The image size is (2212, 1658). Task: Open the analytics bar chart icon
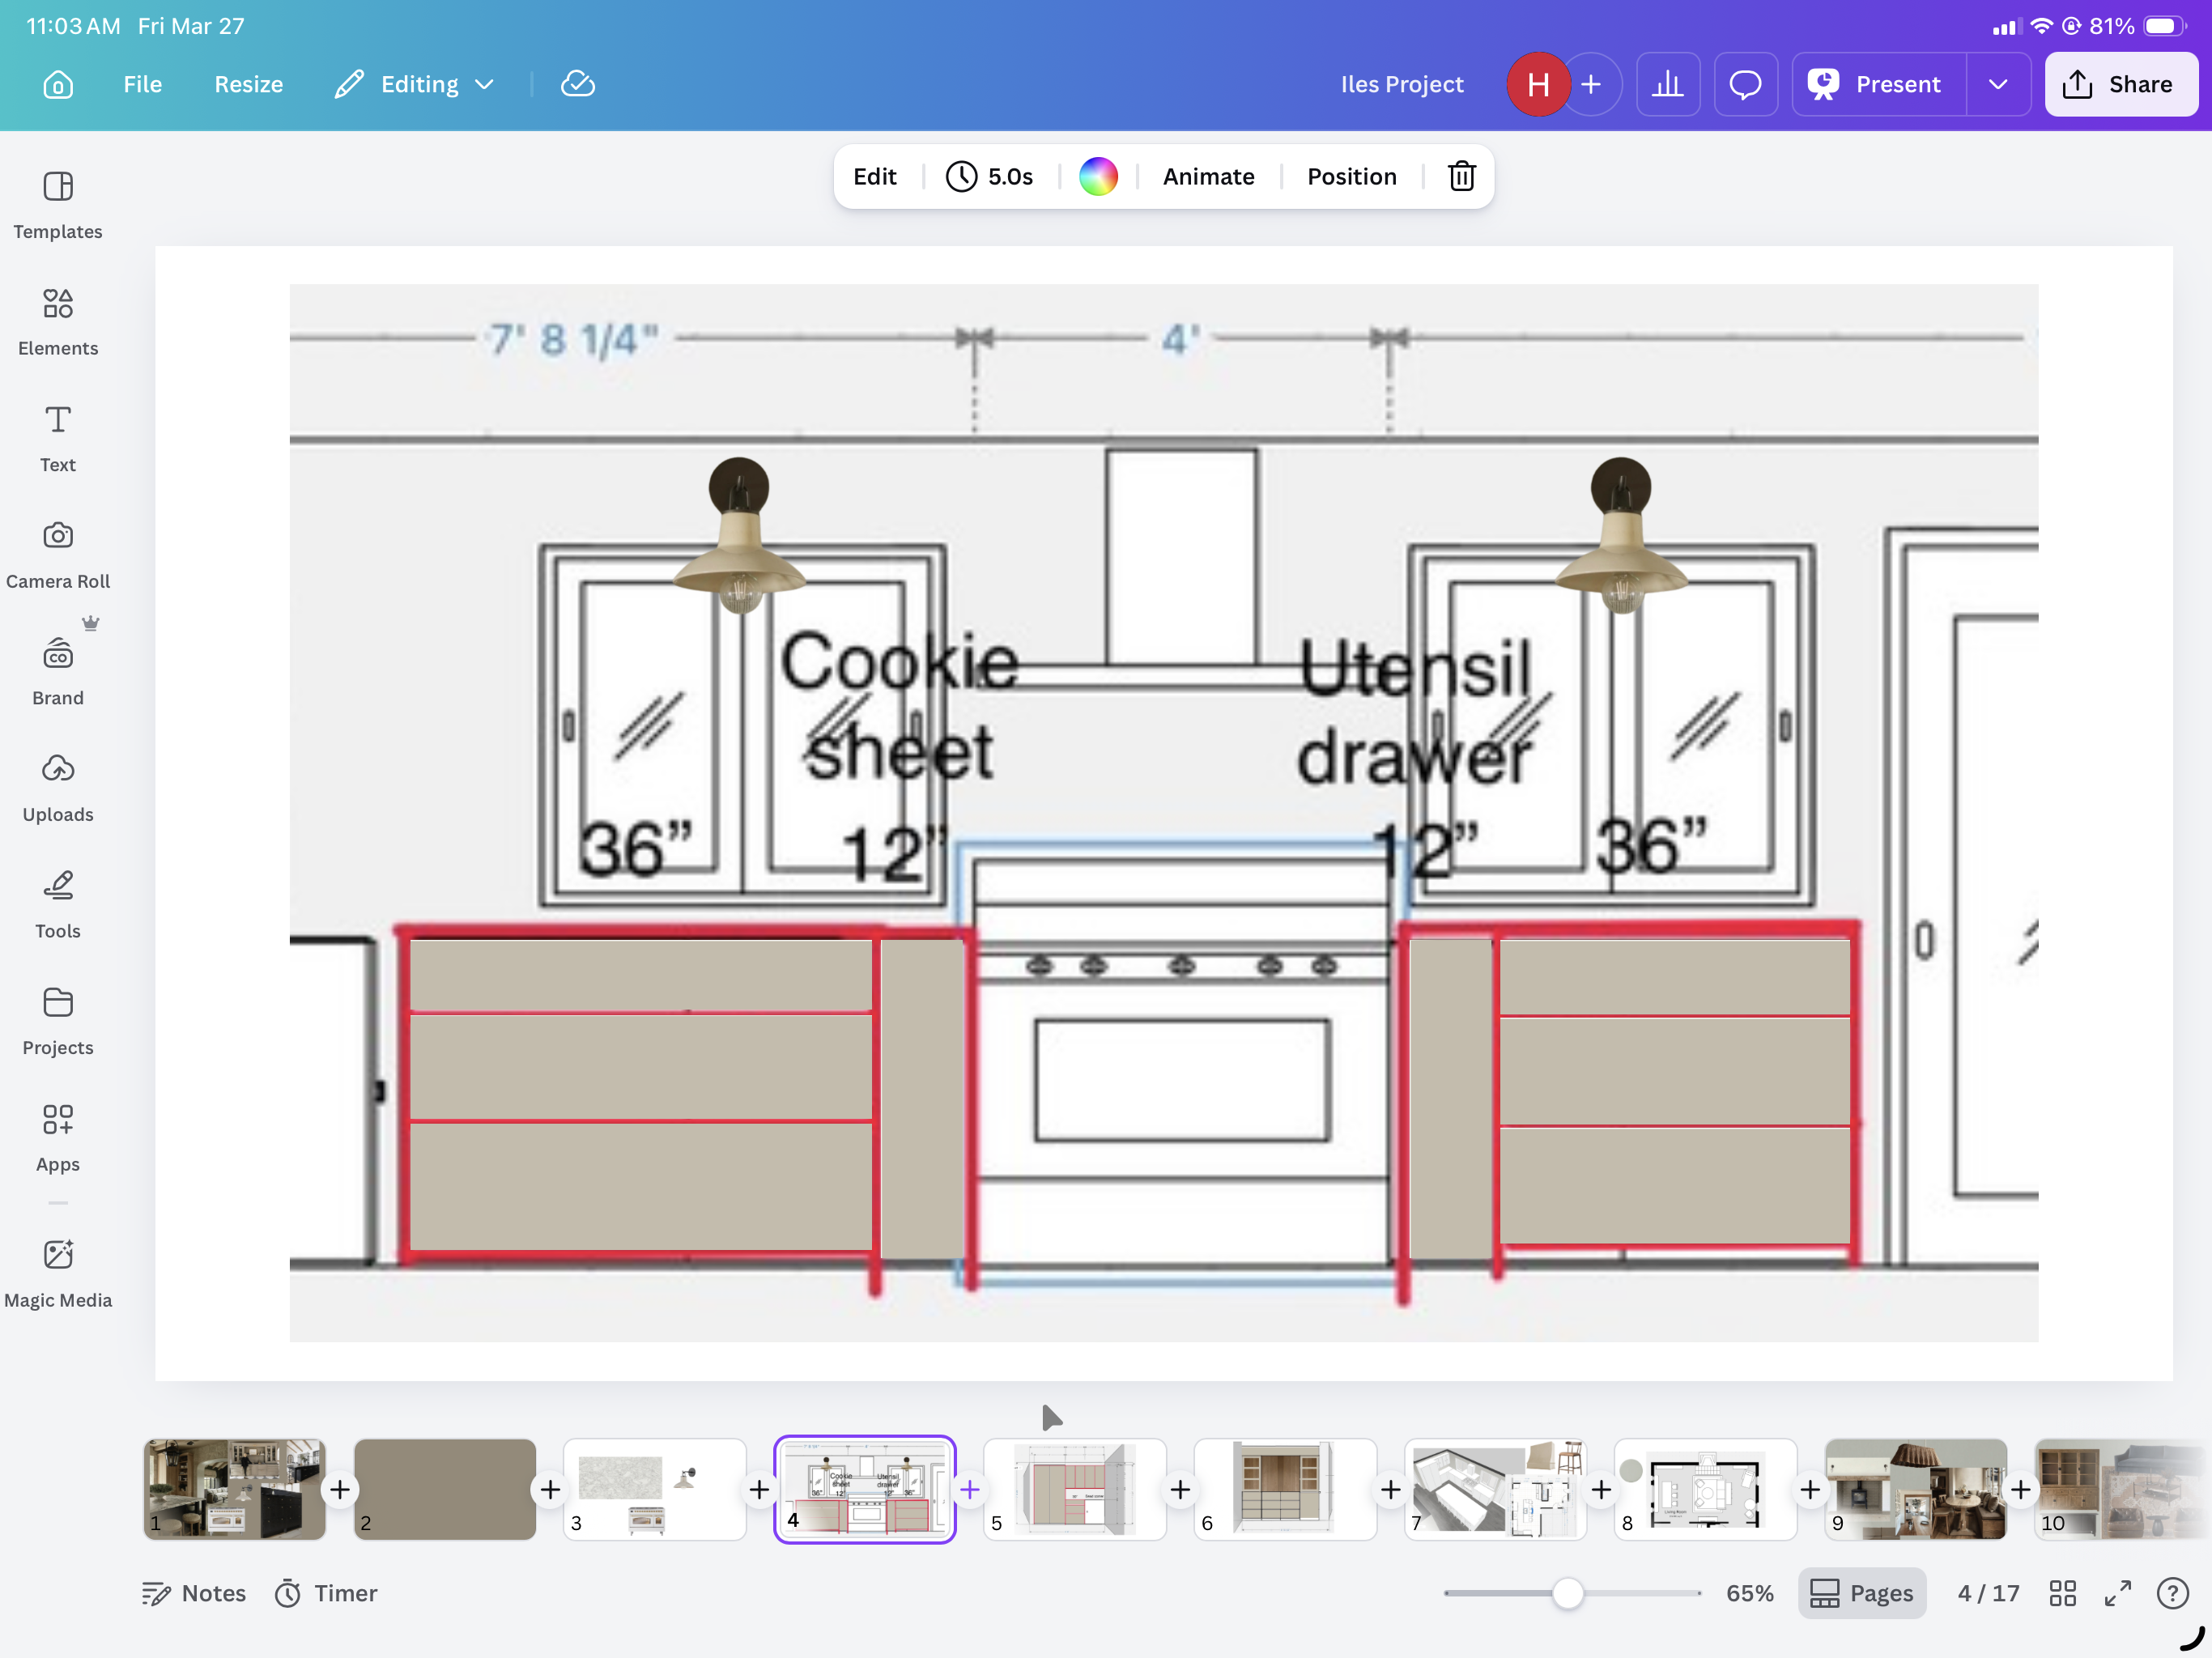point(1667,84)
